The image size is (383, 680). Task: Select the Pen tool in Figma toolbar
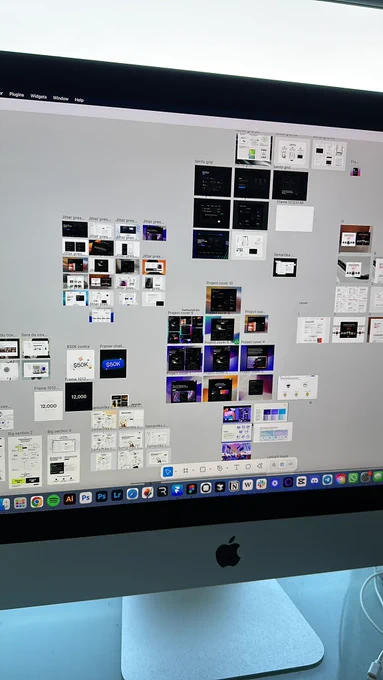(x=219, y=468)
